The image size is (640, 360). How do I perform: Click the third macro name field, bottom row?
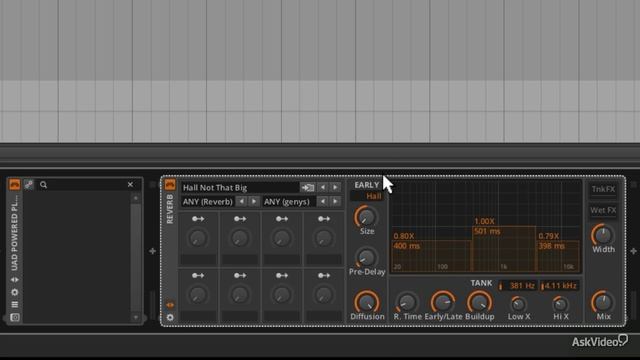point(282,316)
